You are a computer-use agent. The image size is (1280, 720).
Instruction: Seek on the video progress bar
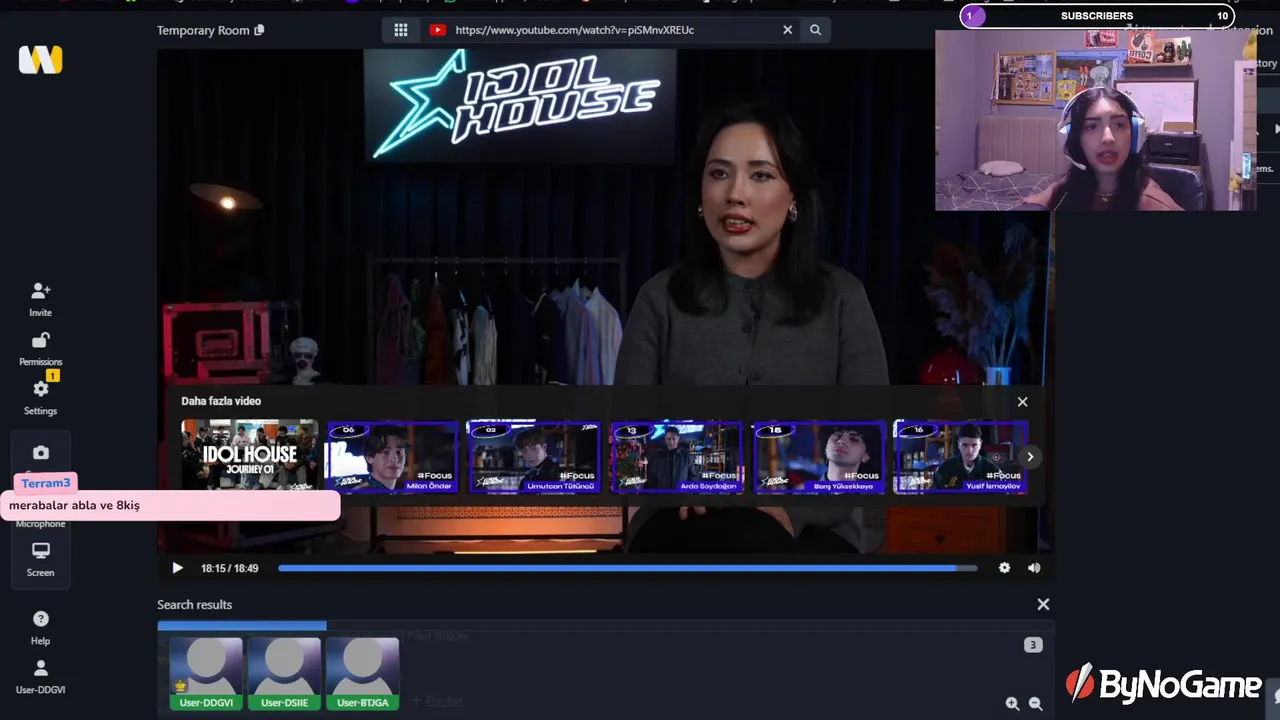pos(627,568)
